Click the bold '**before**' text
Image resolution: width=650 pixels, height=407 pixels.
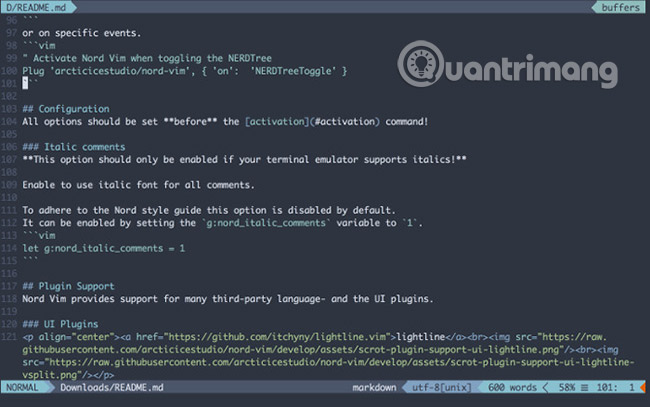[x=190, y=121]
